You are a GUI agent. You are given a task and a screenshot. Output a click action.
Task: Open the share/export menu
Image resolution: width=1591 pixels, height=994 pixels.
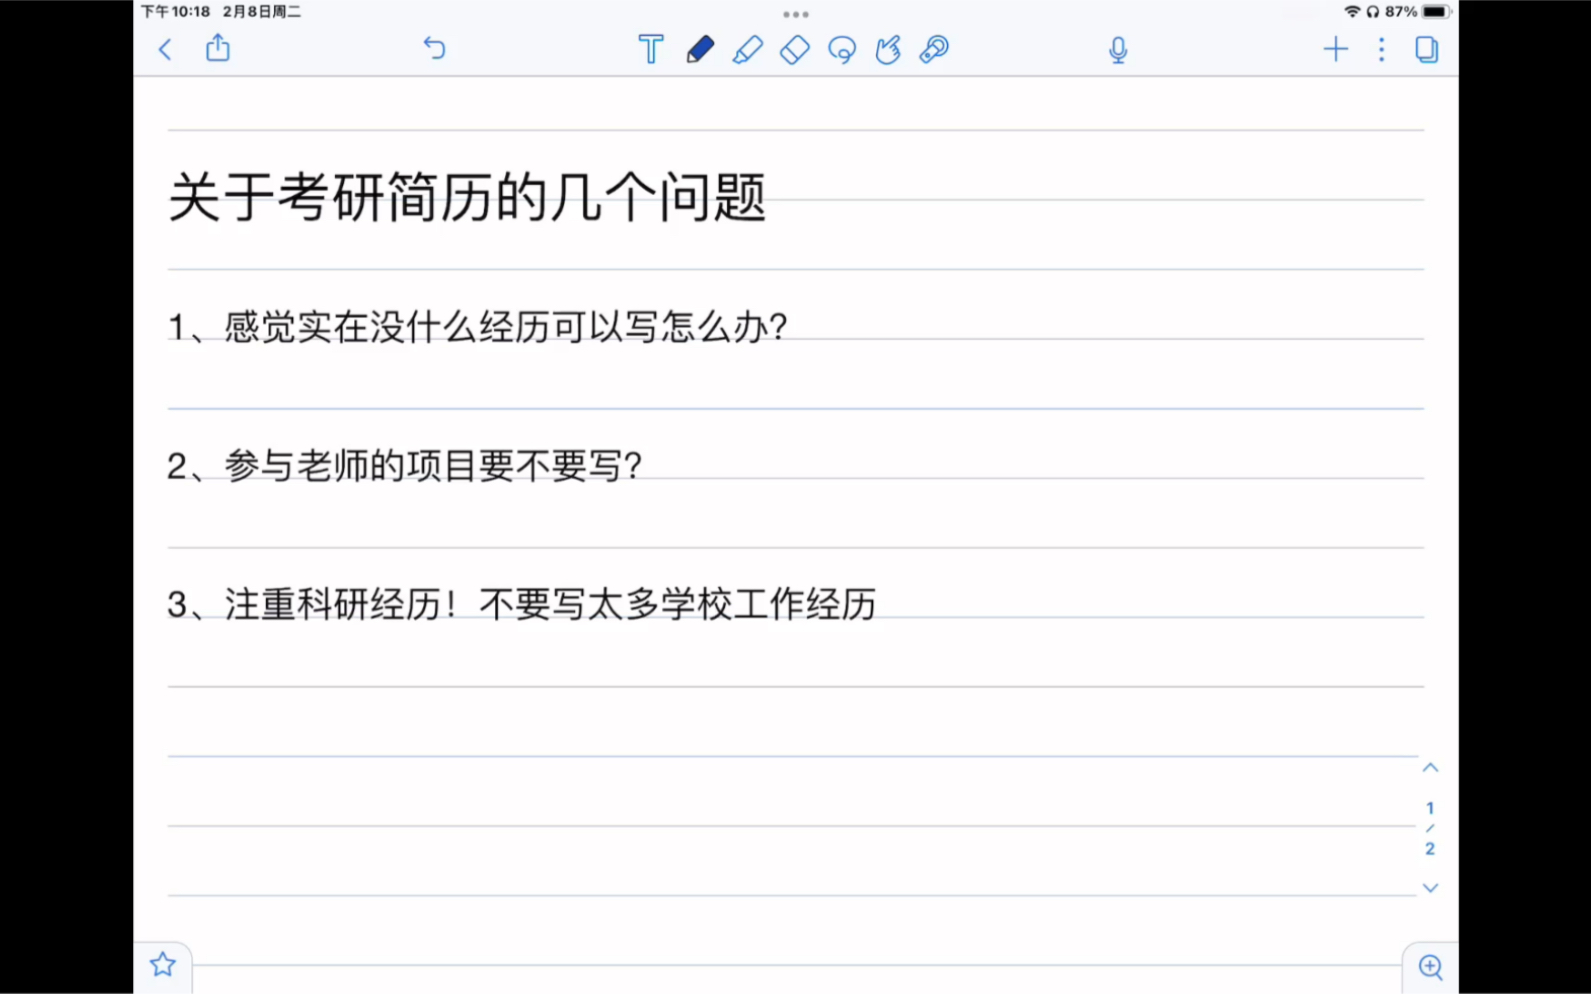point(218,48)
